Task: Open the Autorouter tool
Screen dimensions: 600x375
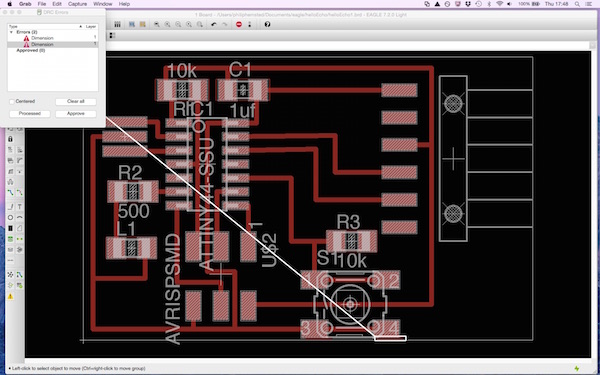Action: click(x=20, y=275)
